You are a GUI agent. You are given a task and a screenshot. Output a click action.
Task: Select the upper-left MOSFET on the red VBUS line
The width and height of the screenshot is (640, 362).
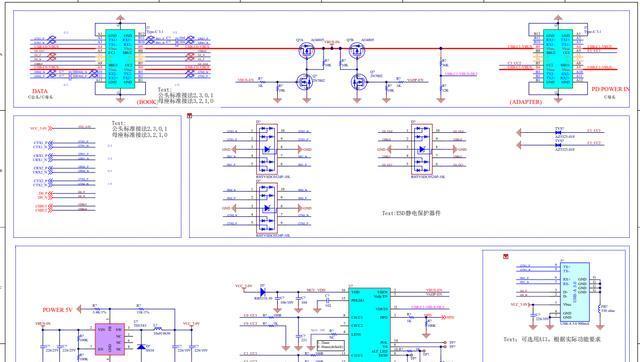306,51
